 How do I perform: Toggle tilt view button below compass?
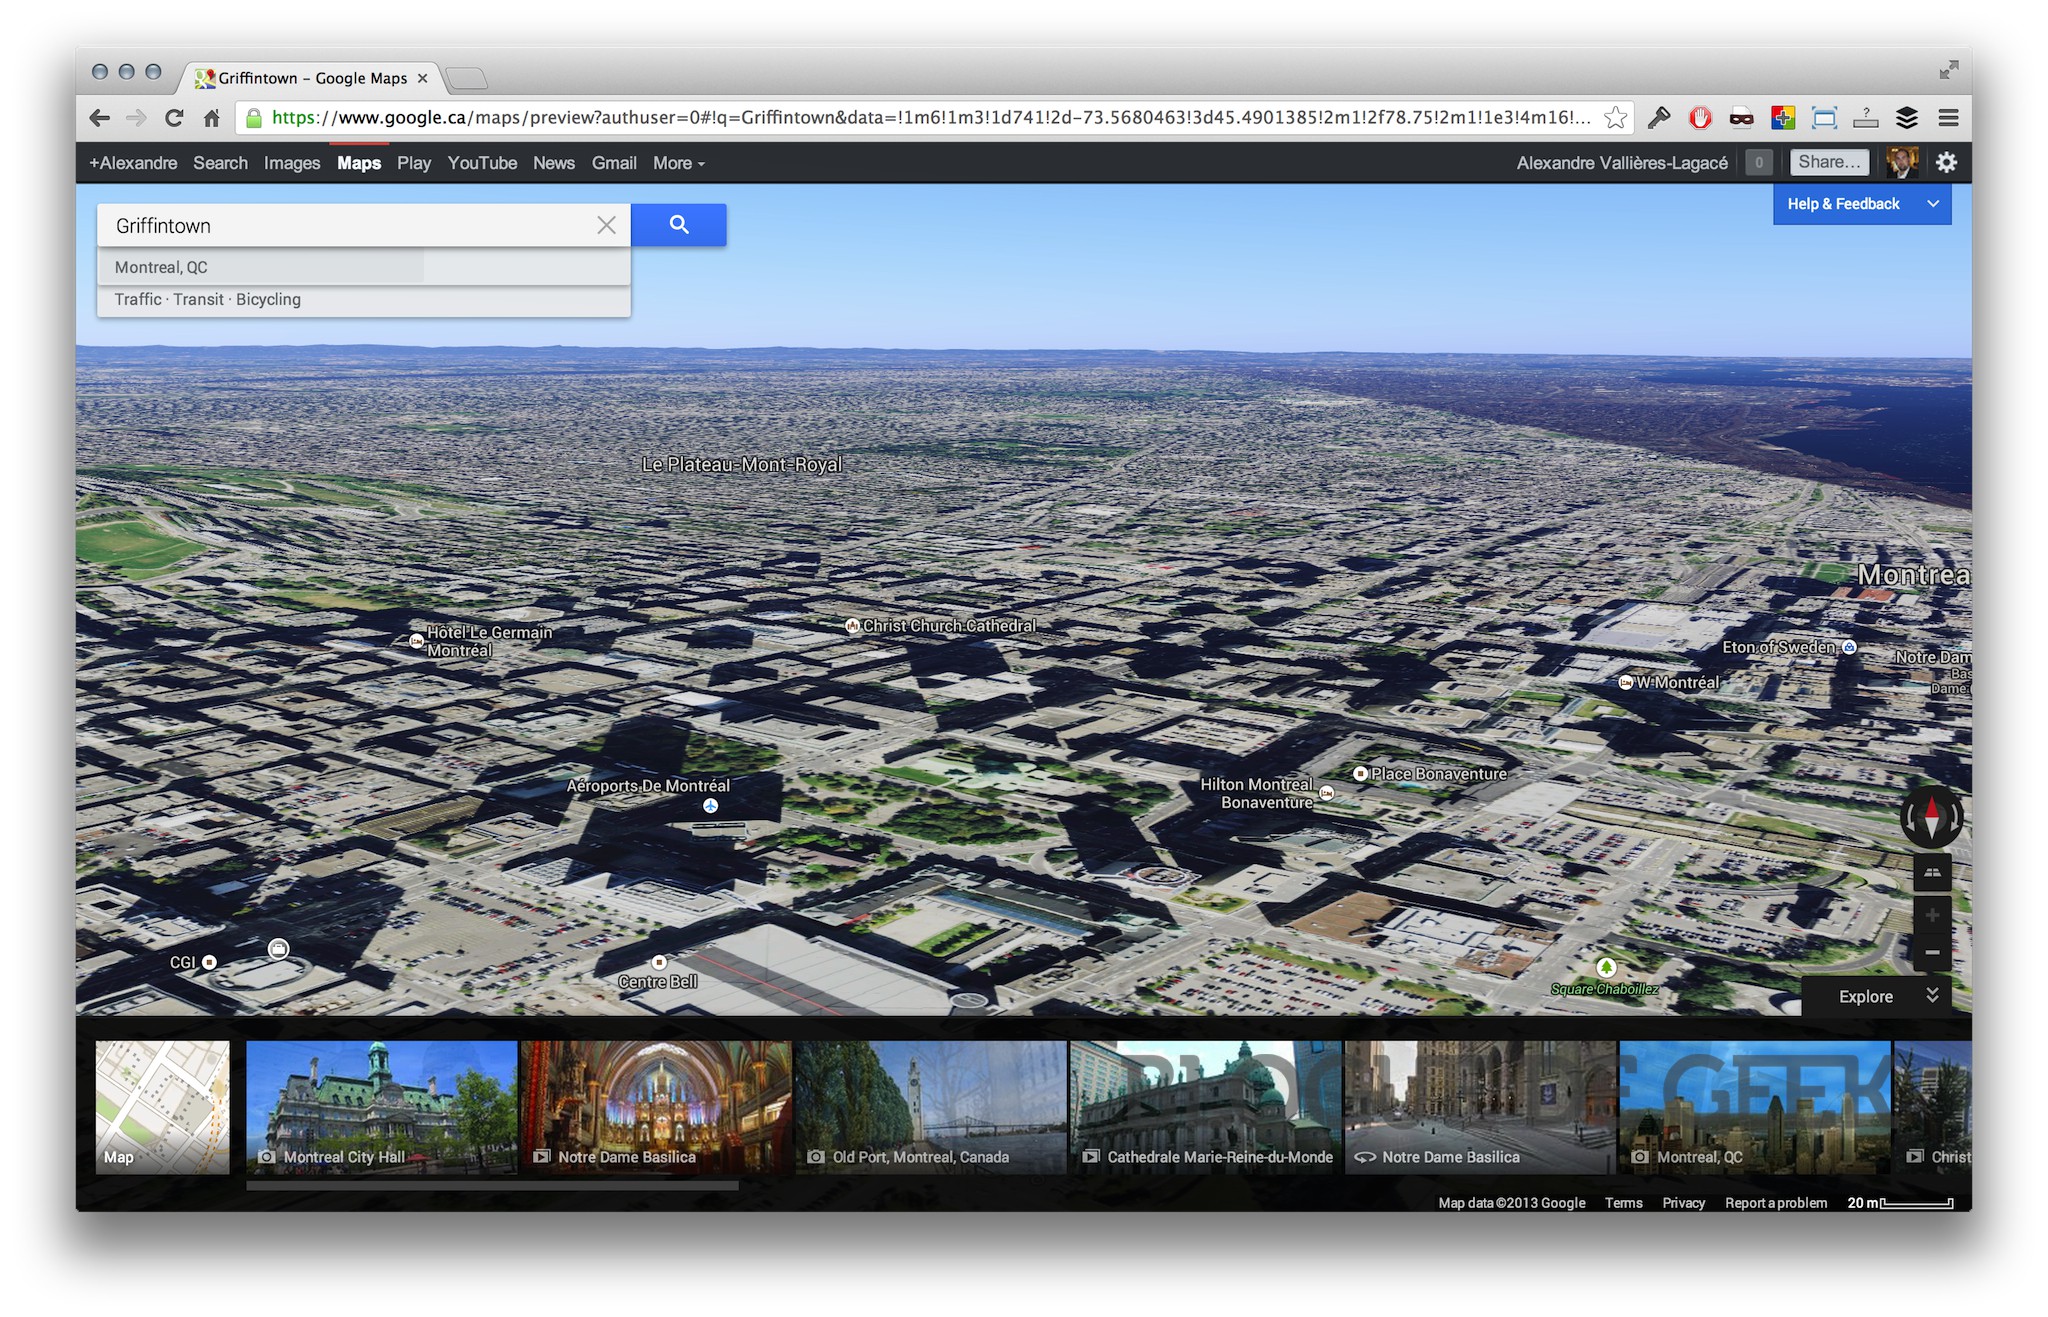coord(1932,873)
